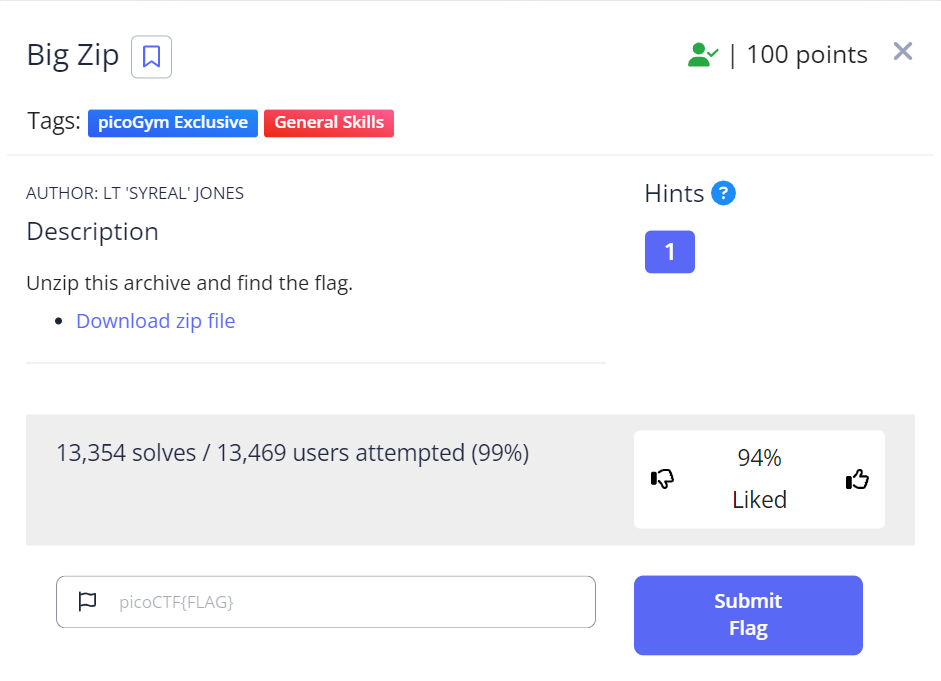The width and height of the screenshot is (941, 681).
Task: Select the picoGym Exclusive tag
Action: [173, 123]
